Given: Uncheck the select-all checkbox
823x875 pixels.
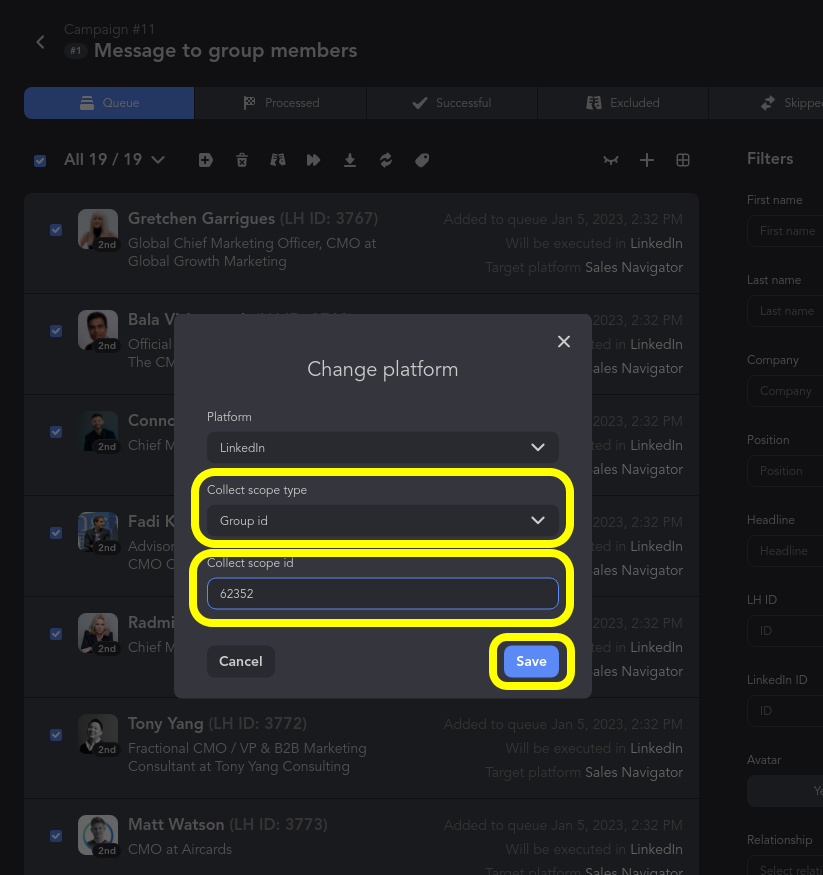Looking at the screenshot, I should click(x=40, y=160).
